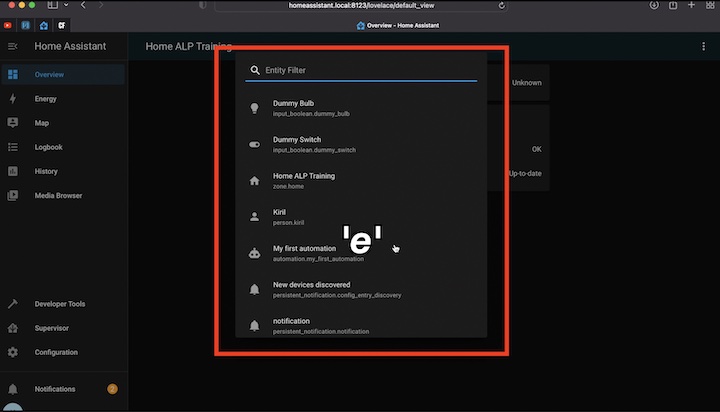Screen dimensions: 720x412
Task: Click the Up-to-date status value
Action: [x=525, y=174]
